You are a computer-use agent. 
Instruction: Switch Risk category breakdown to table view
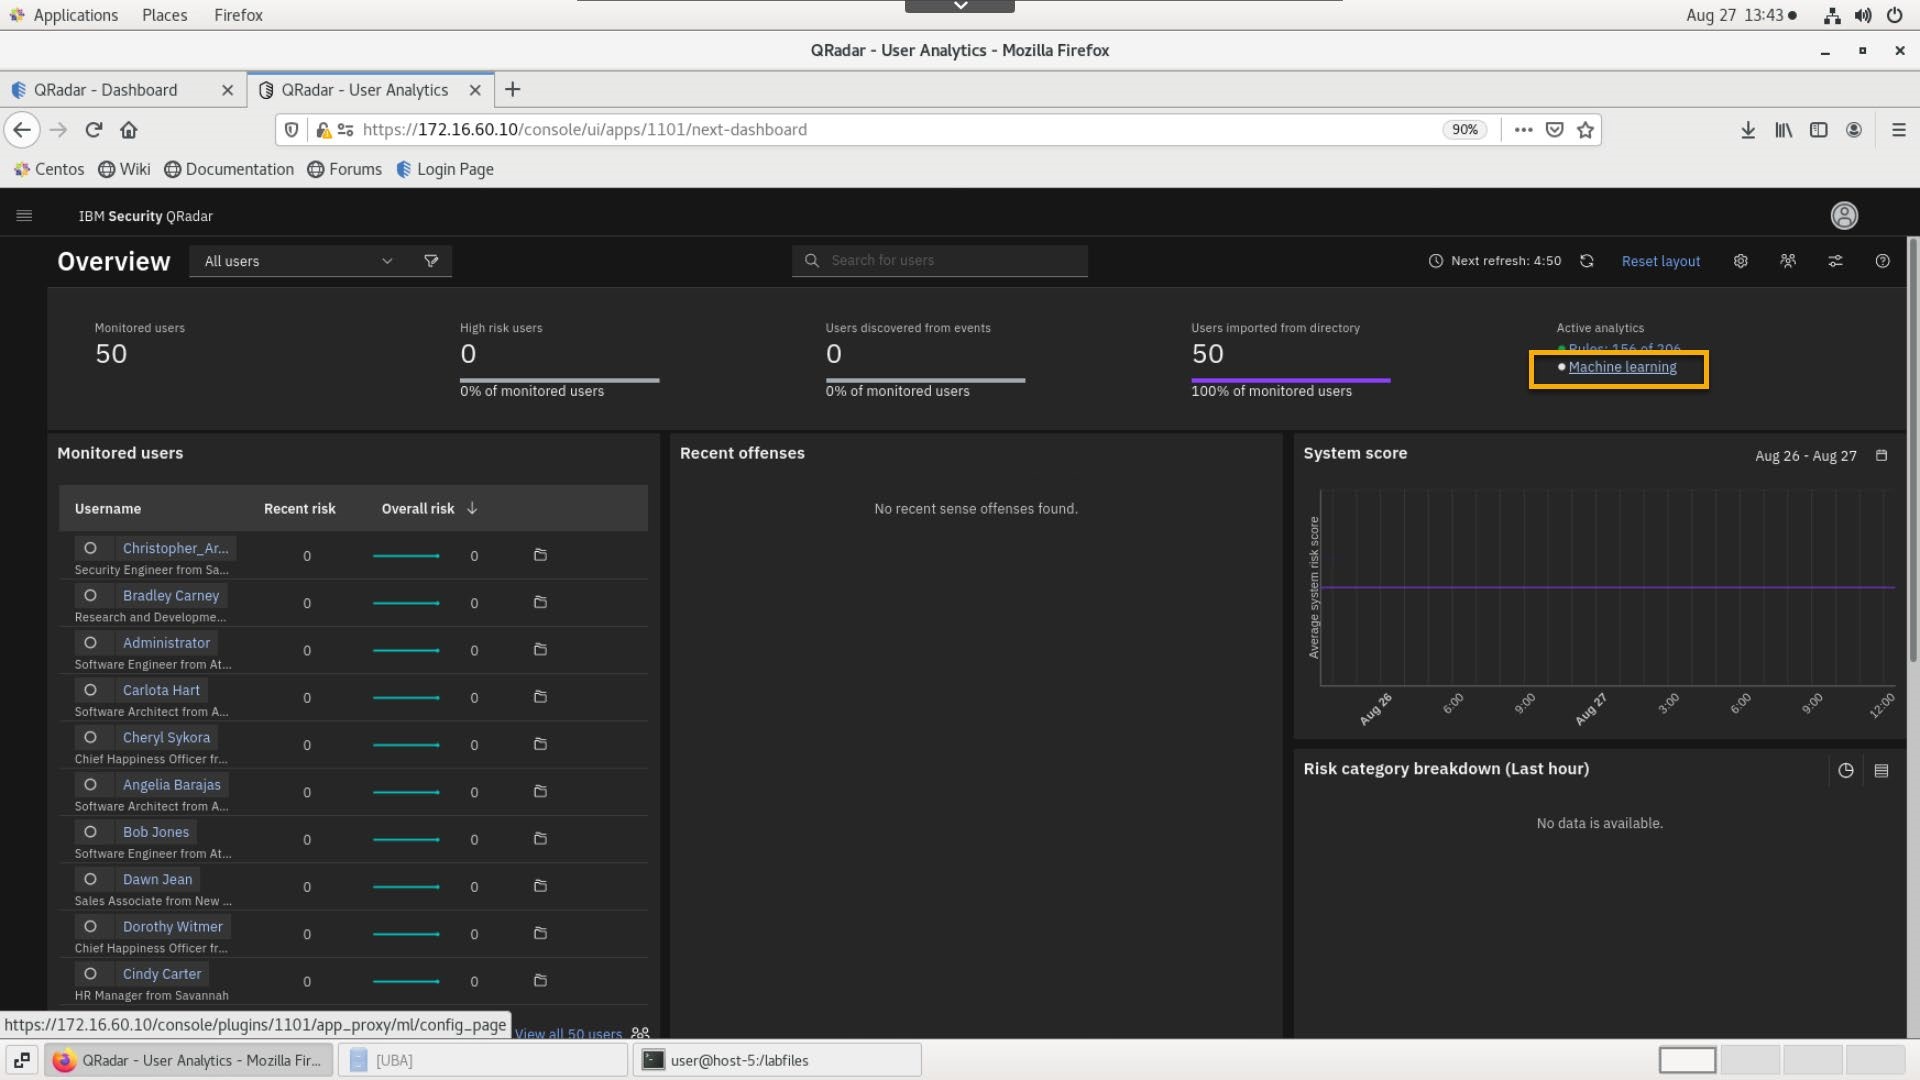click(1881, 771)
